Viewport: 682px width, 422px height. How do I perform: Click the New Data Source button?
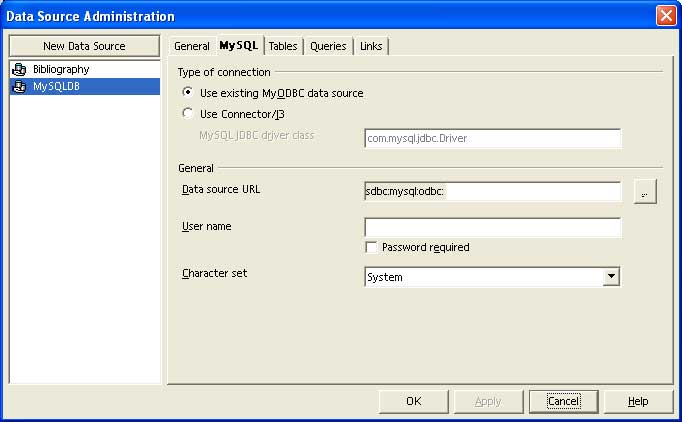84,46
